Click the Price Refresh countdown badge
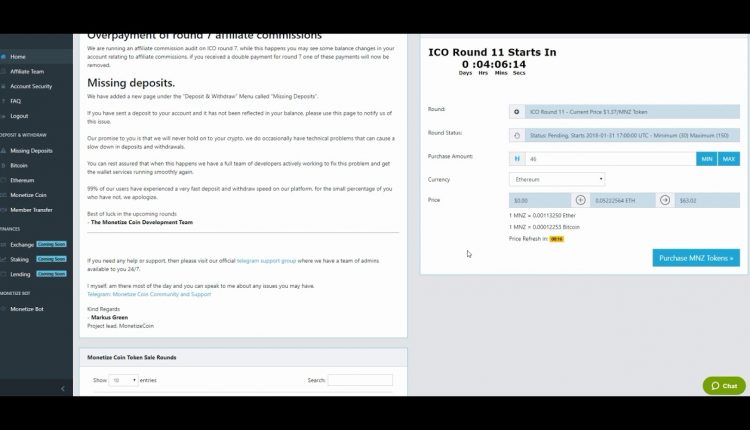 pyautogui.click(x=557, y=239)
